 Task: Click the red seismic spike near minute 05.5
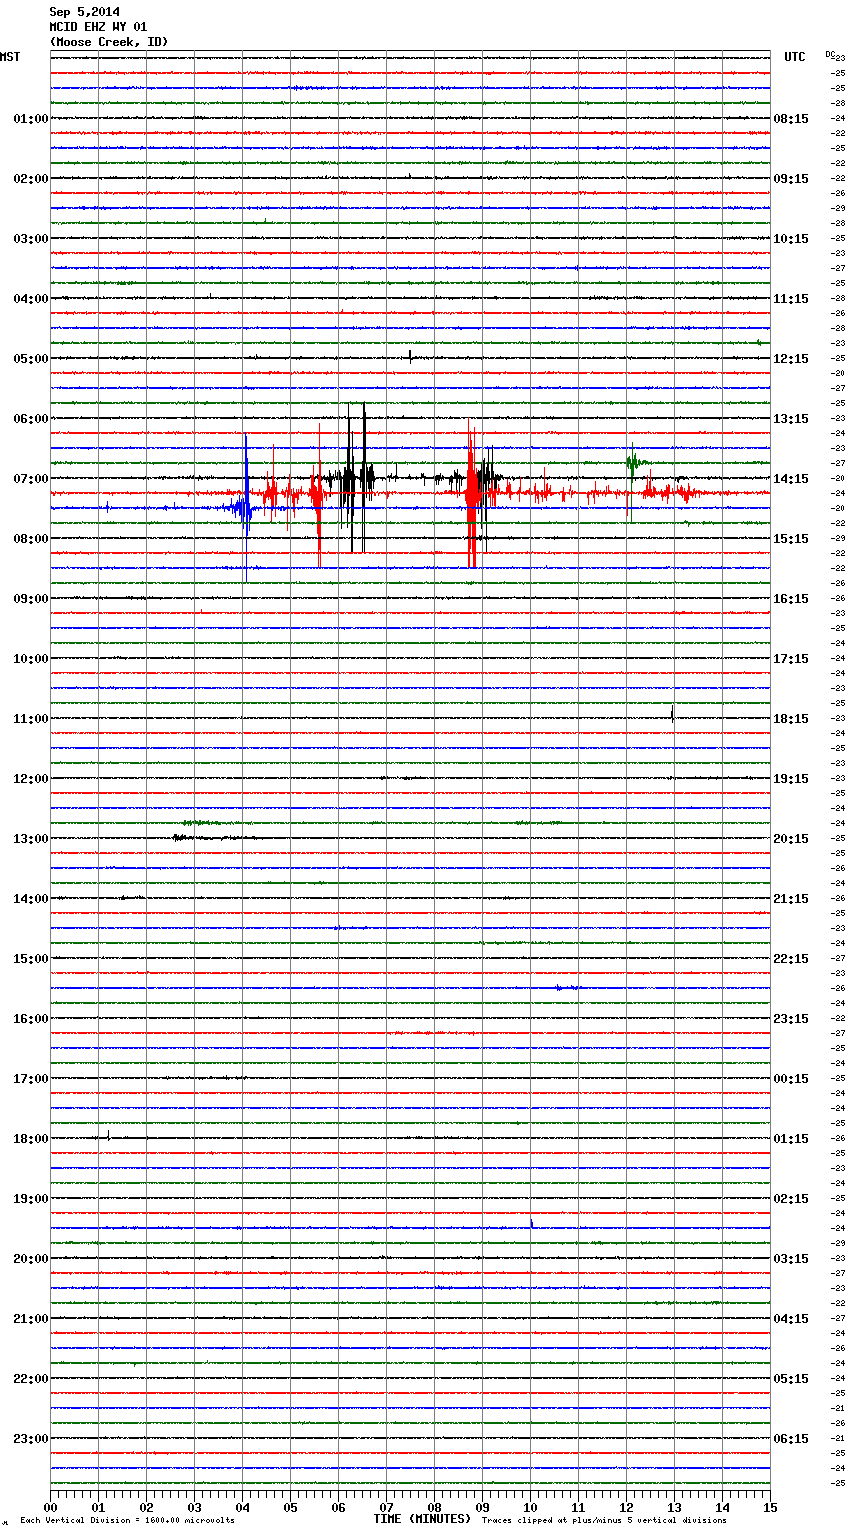point(318,494)
